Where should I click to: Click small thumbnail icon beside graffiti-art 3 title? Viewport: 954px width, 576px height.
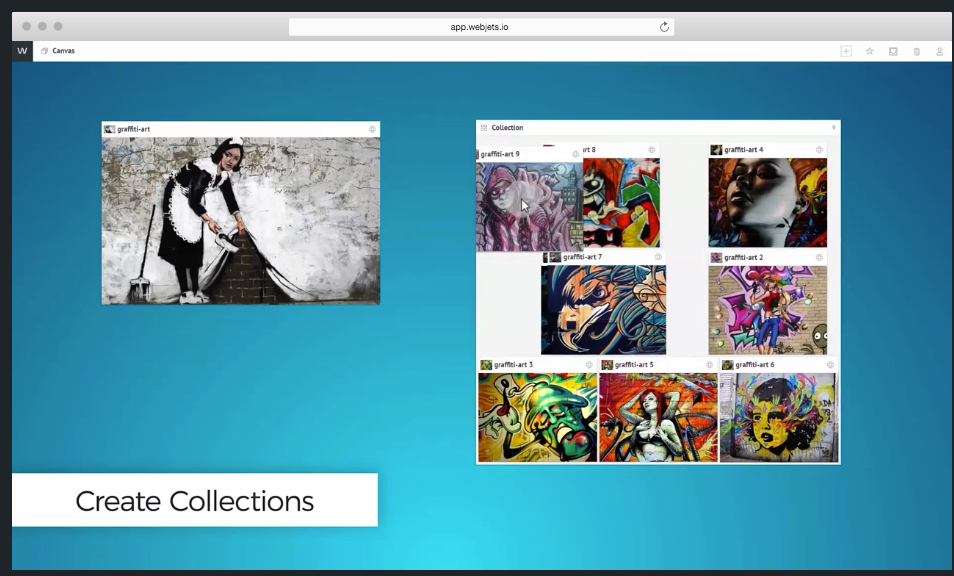pos(486,365)
